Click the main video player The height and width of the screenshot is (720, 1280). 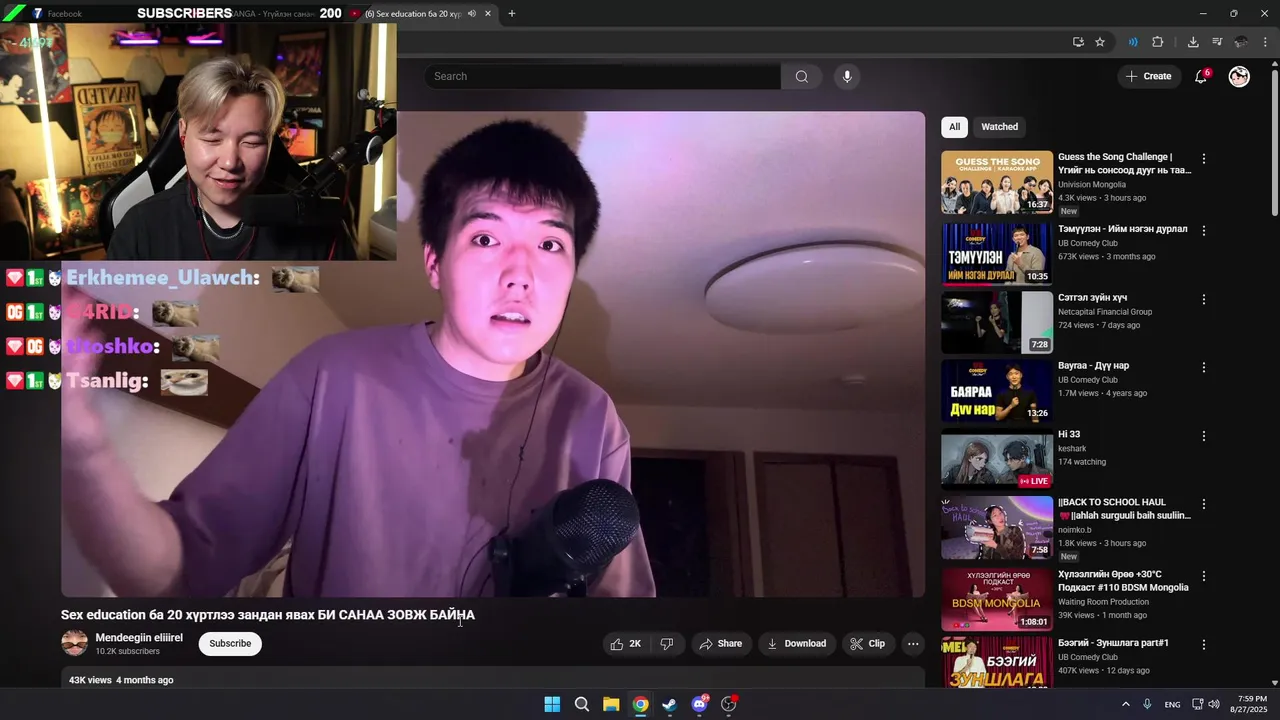[493, 354]
